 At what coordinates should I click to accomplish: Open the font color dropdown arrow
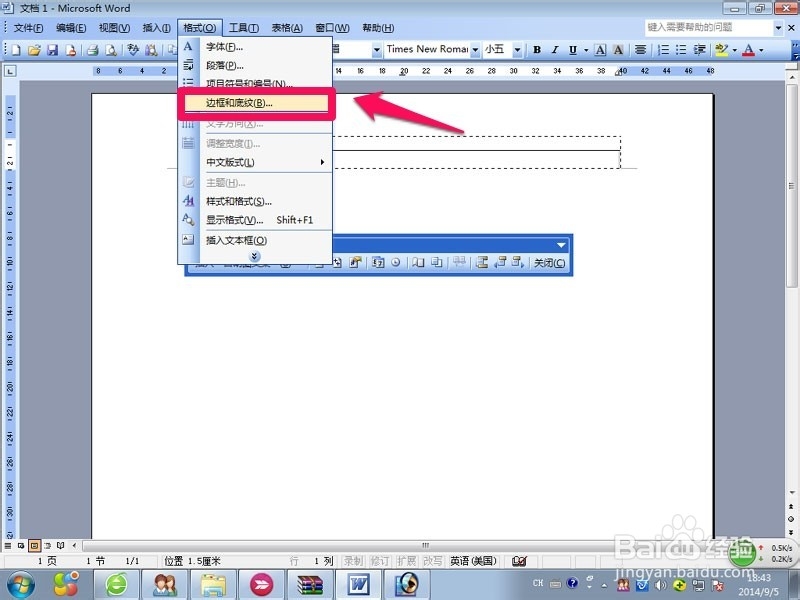coord(761,49)
